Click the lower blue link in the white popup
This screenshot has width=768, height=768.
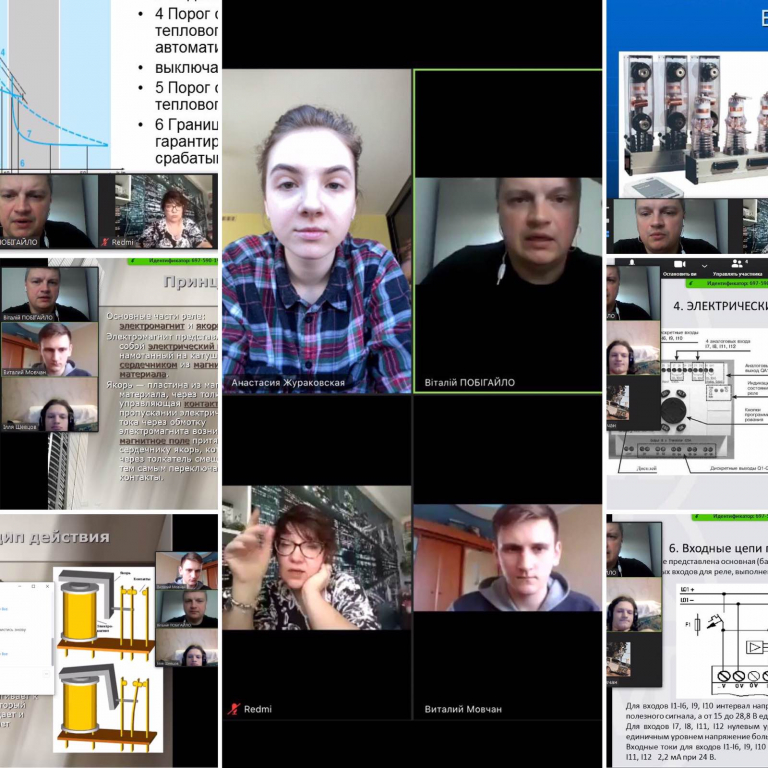coord(4,654)
